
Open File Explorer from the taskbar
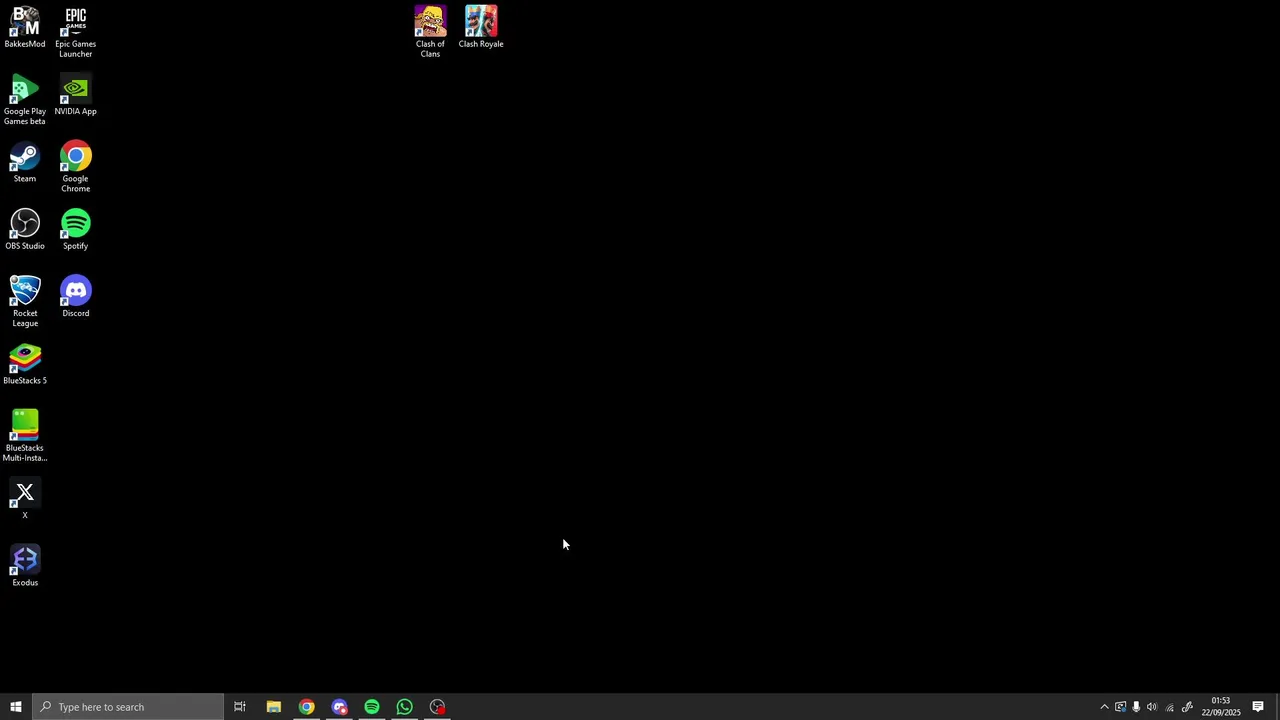click(273, 707)
